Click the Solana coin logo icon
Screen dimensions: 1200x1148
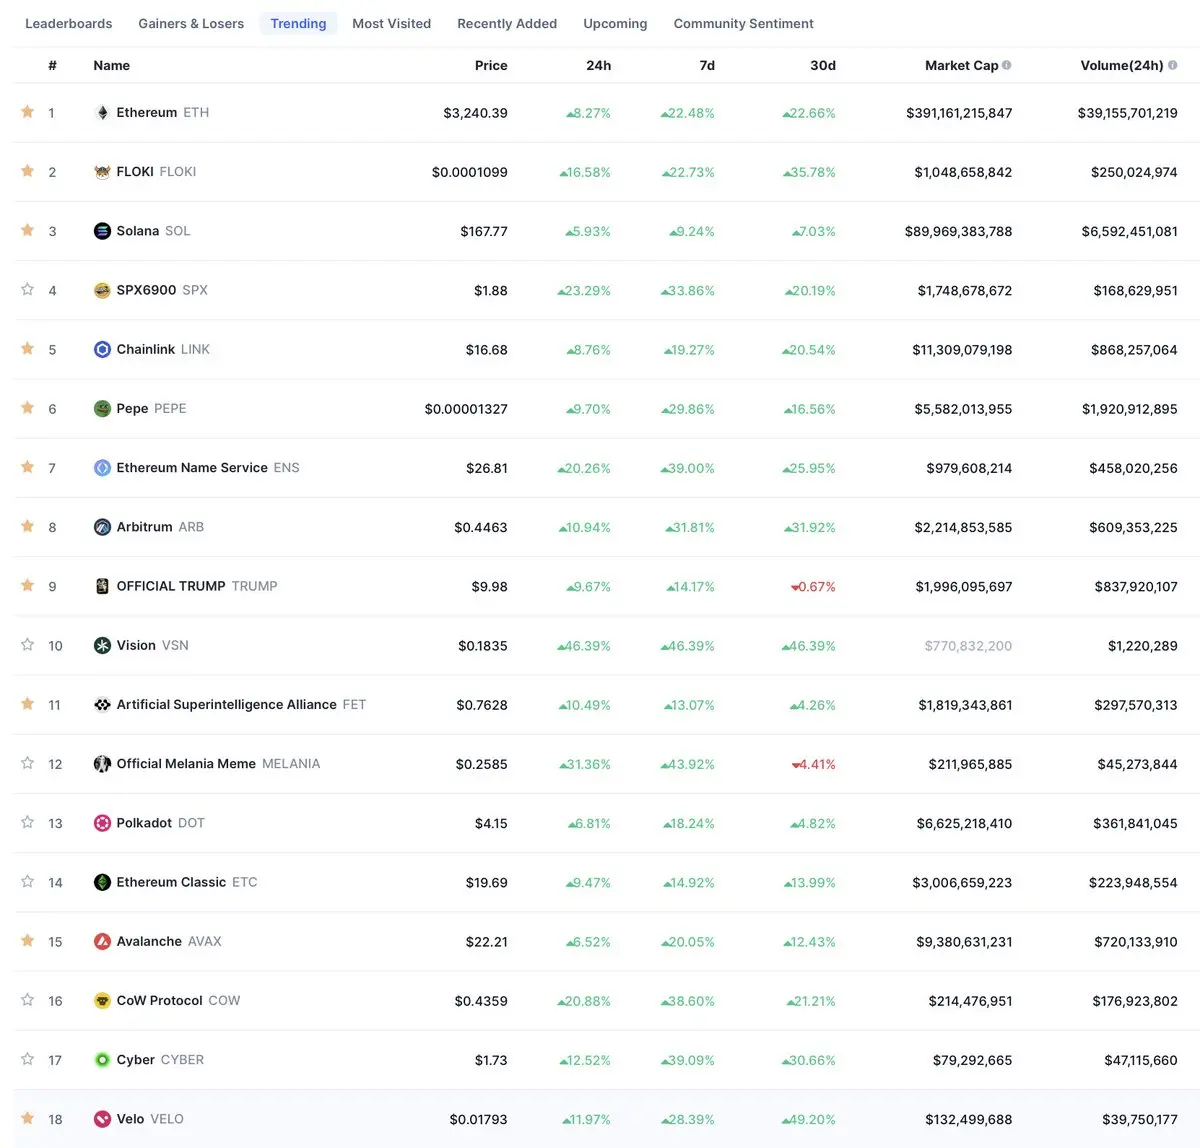(102, 231)
